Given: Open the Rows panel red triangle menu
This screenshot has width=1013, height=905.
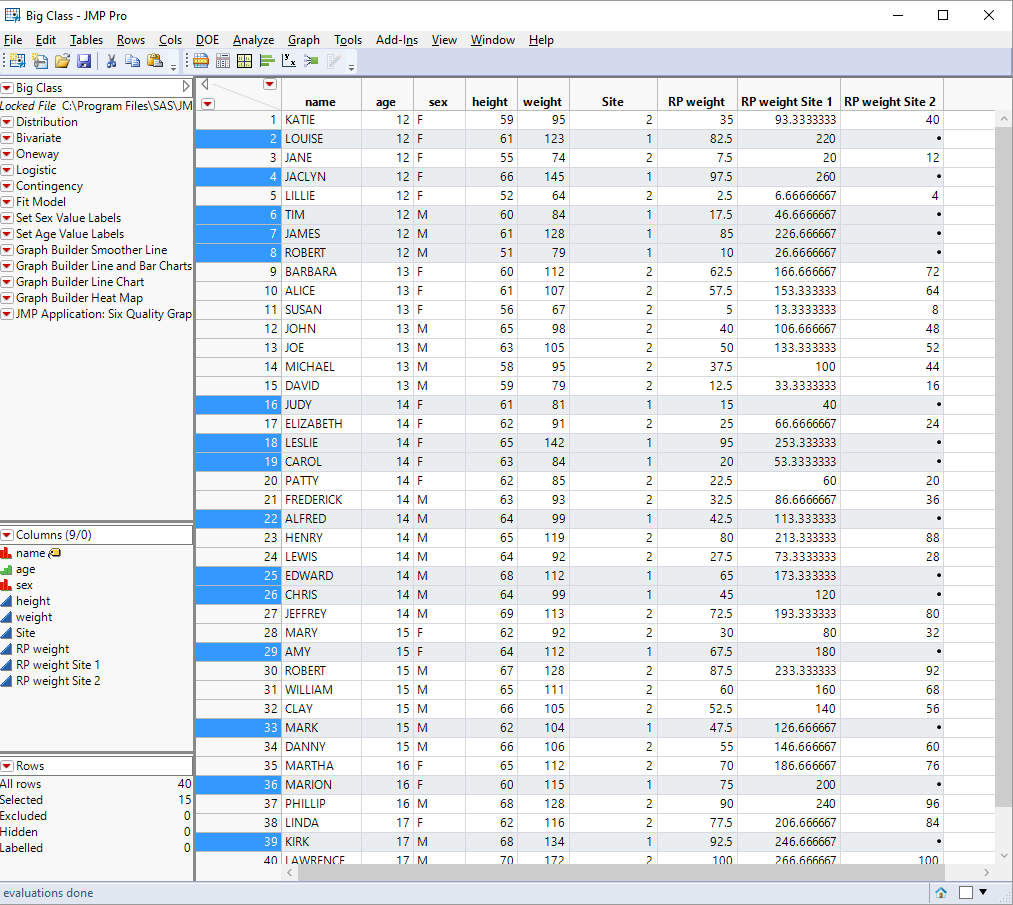Looking at the screenshot, I should click(9, 765).
